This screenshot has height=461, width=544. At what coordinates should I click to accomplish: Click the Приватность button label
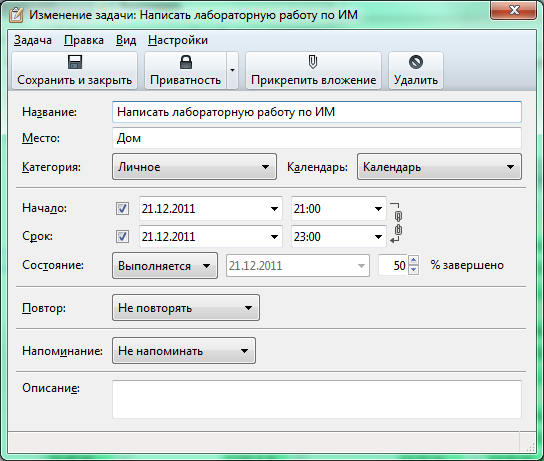tap(186, 80)
